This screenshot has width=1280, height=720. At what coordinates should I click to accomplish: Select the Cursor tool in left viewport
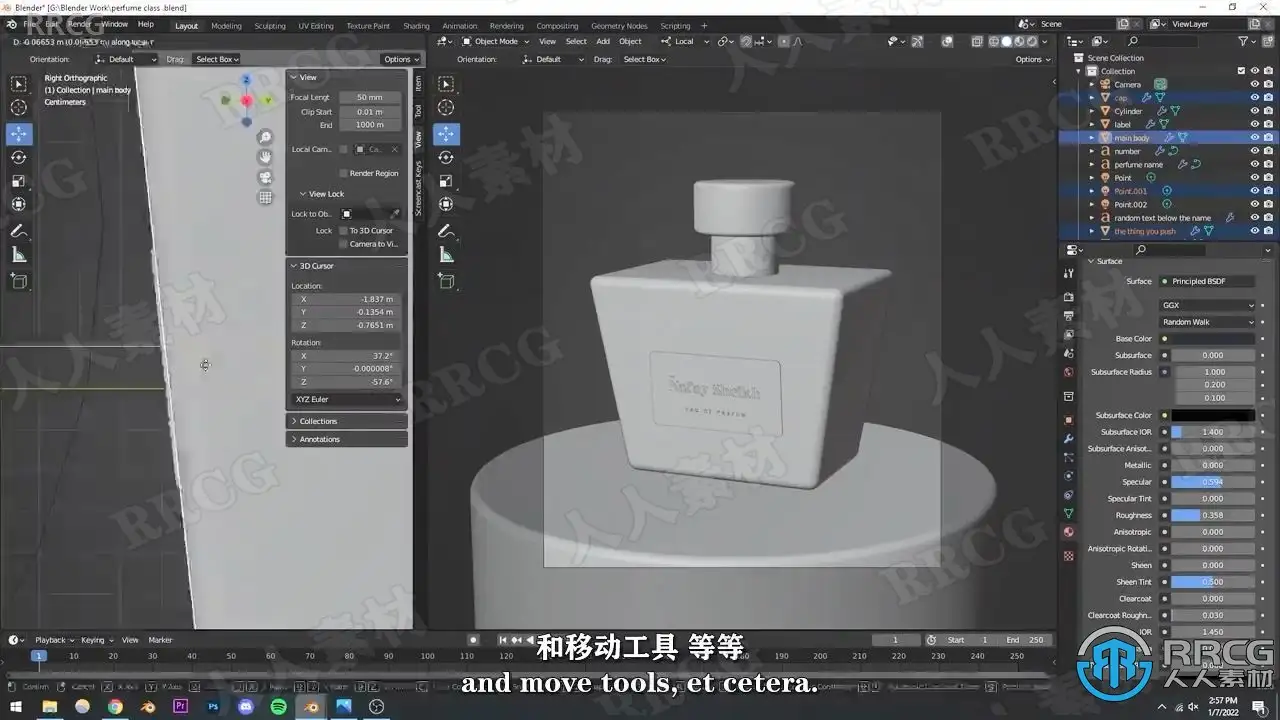pos(19,108)
